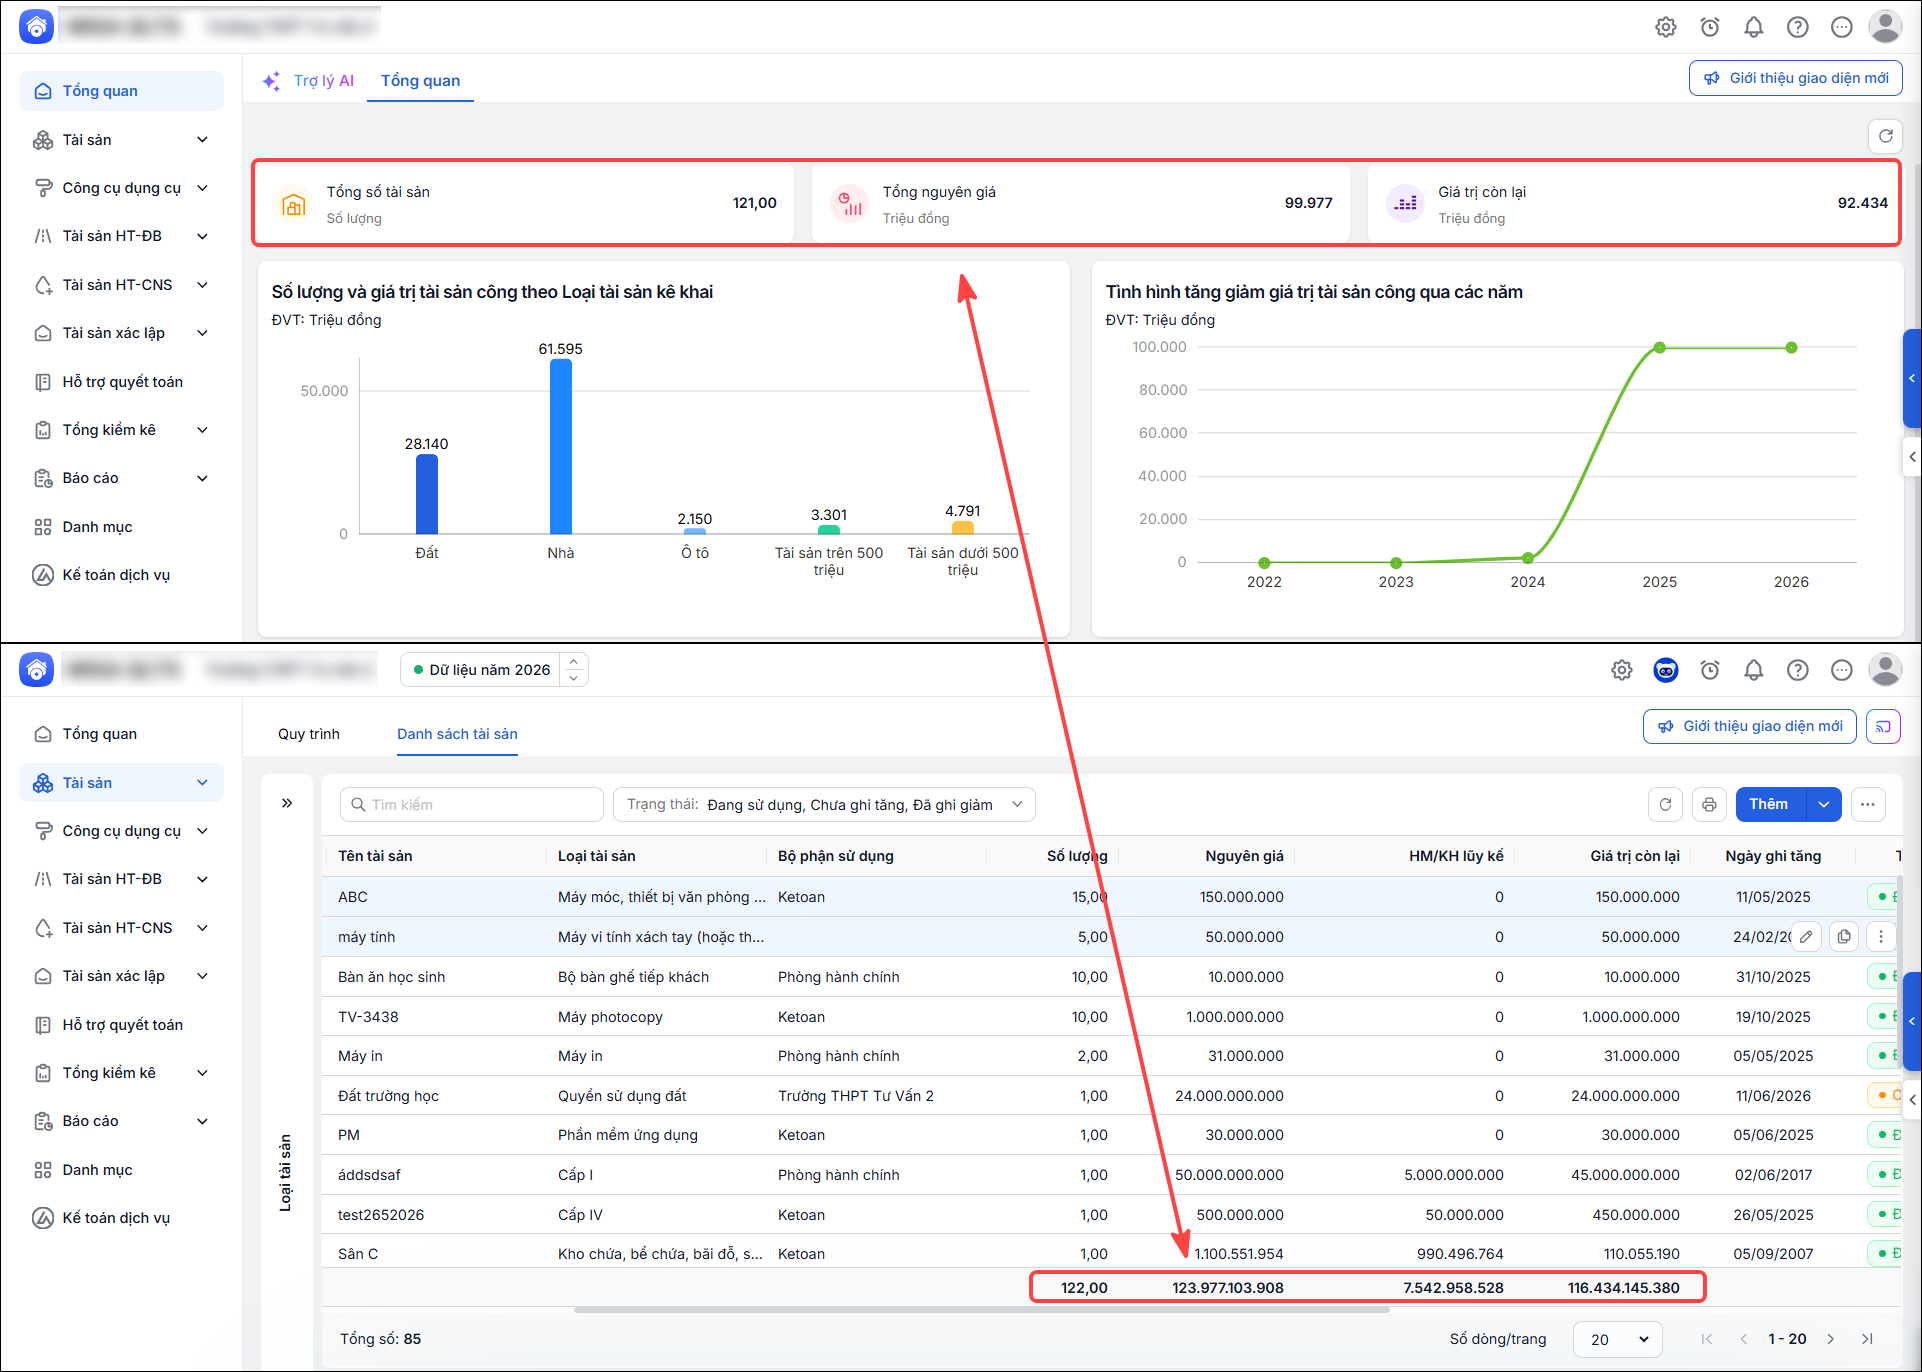1922x1372 pixels.
Task: Click the refresh icon above the summary cards
Action: tap(1885, 136)
